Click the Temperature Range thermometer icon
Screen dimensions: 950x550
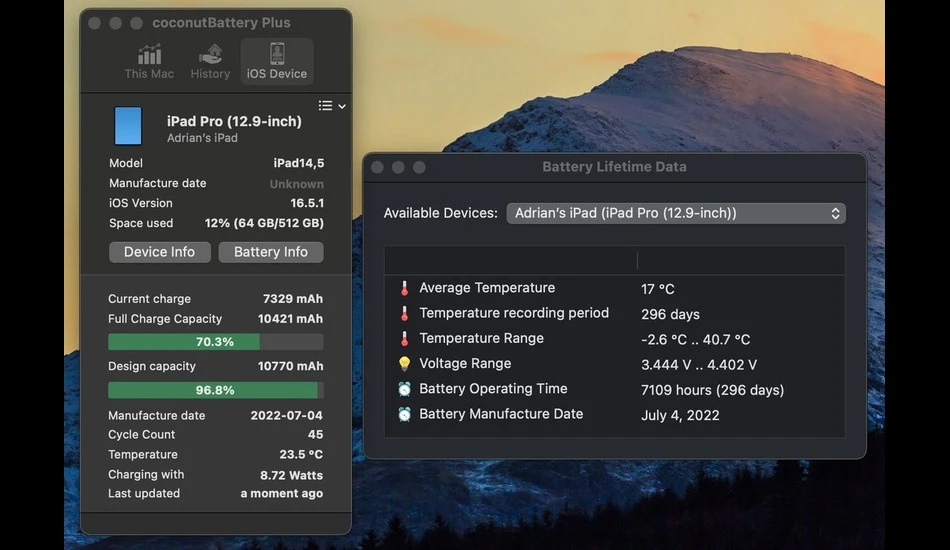tap(404, 339)
